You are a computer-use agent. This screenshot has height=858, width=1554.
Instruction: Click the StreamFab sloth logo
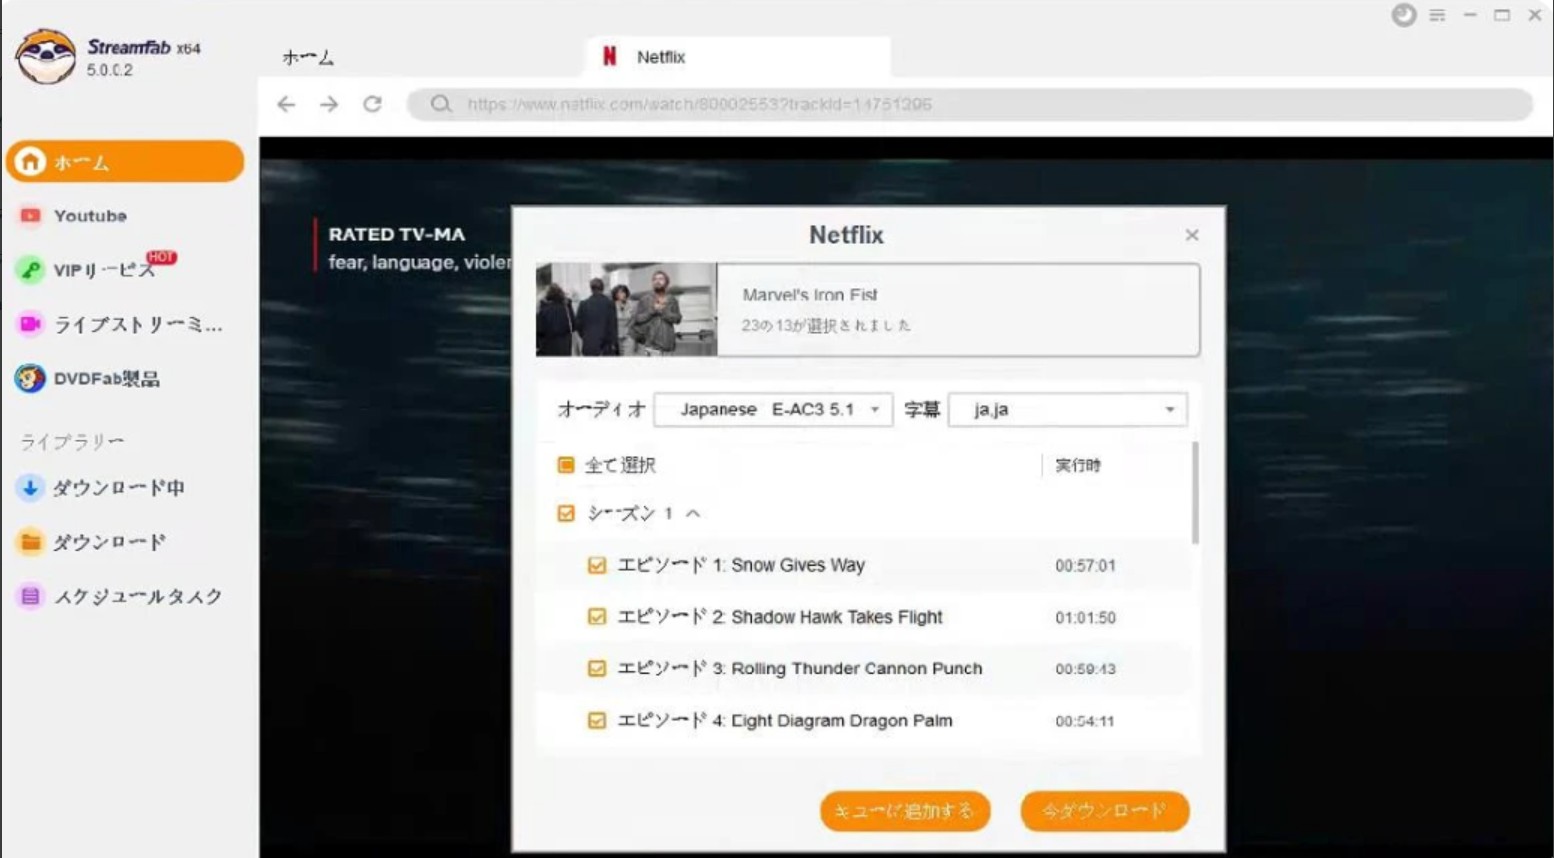click(45, 56)
